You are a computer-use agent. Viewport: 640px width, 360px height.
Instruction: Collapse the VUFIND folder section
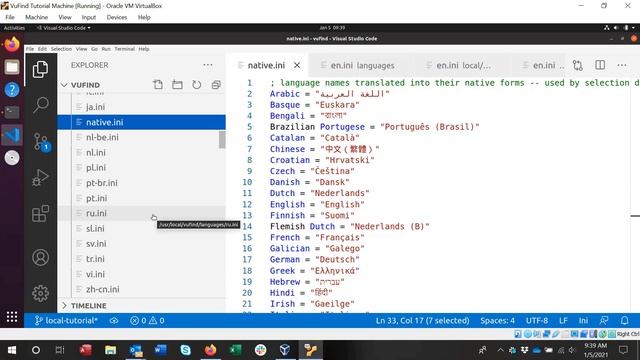[85, 85]
